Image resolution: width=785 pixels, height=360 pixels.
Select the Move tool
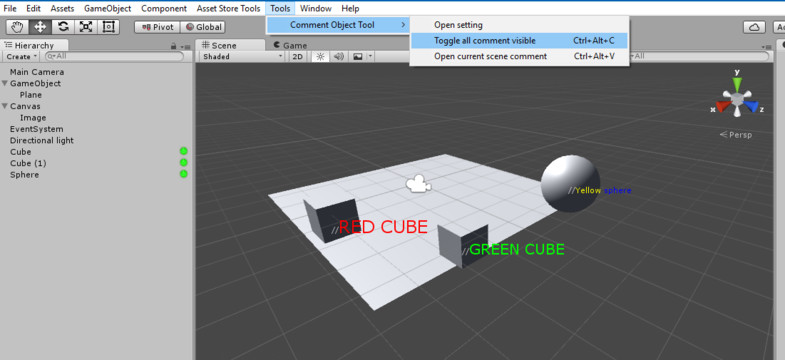pos(40,27)
